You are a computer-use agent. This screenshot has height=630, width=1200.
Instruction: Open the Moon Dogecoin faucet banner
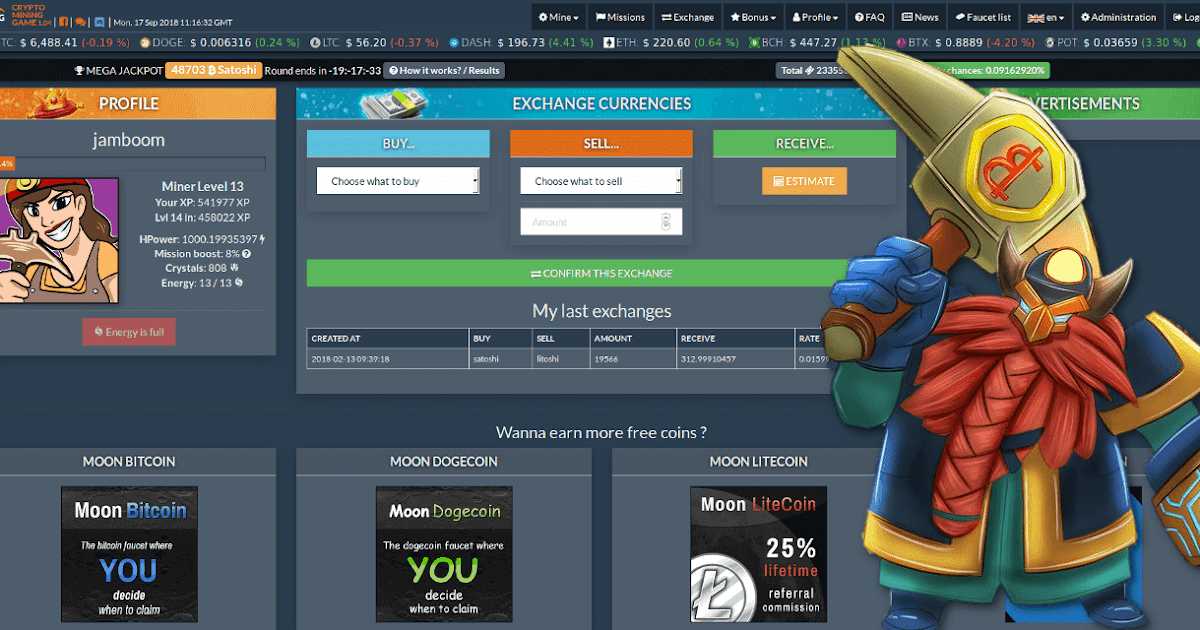click(444, 555)
